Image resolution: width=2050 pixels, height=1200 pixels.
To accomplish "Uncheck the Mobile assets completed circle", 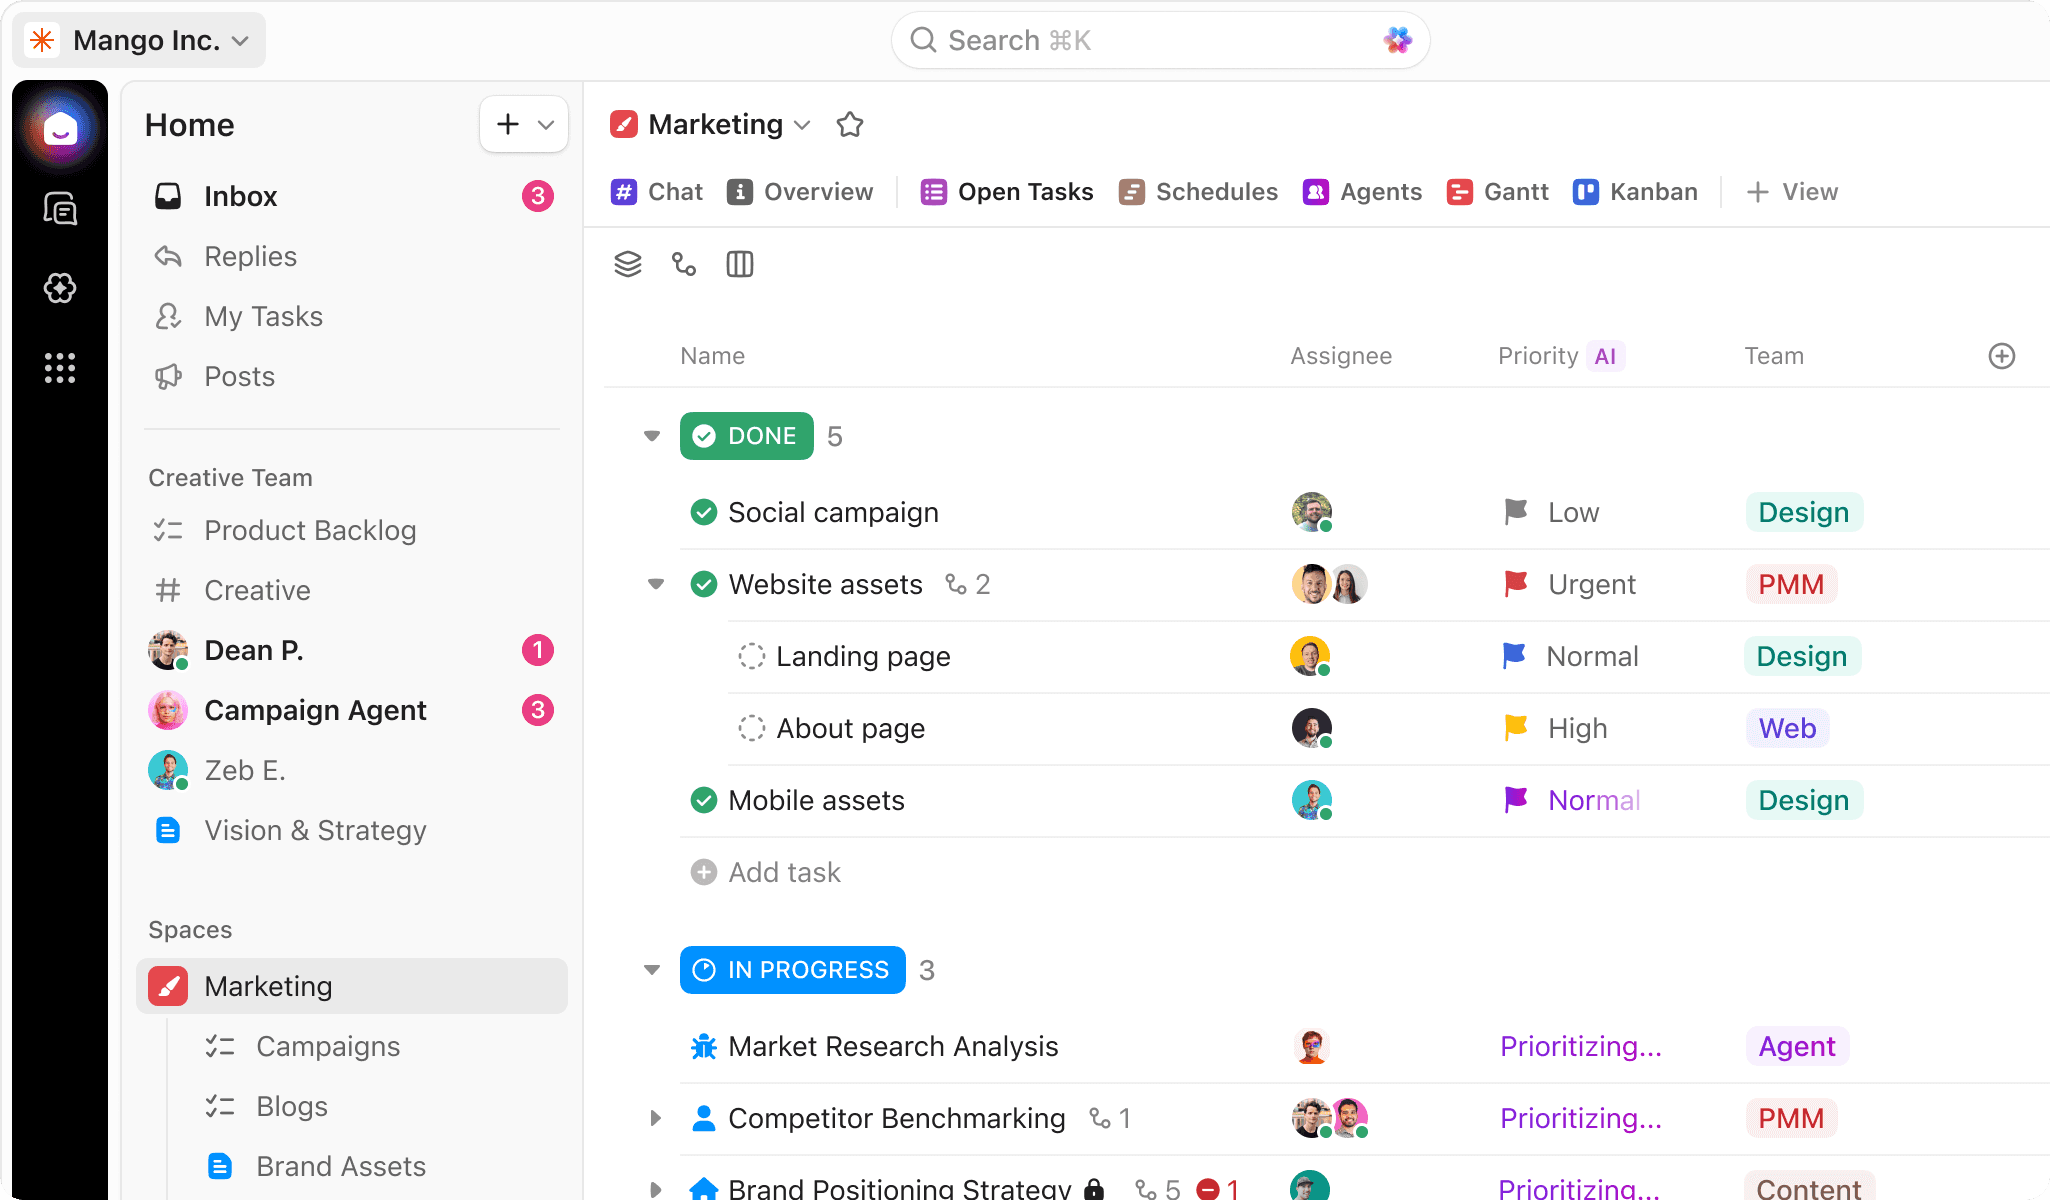I will coord(704,800).
